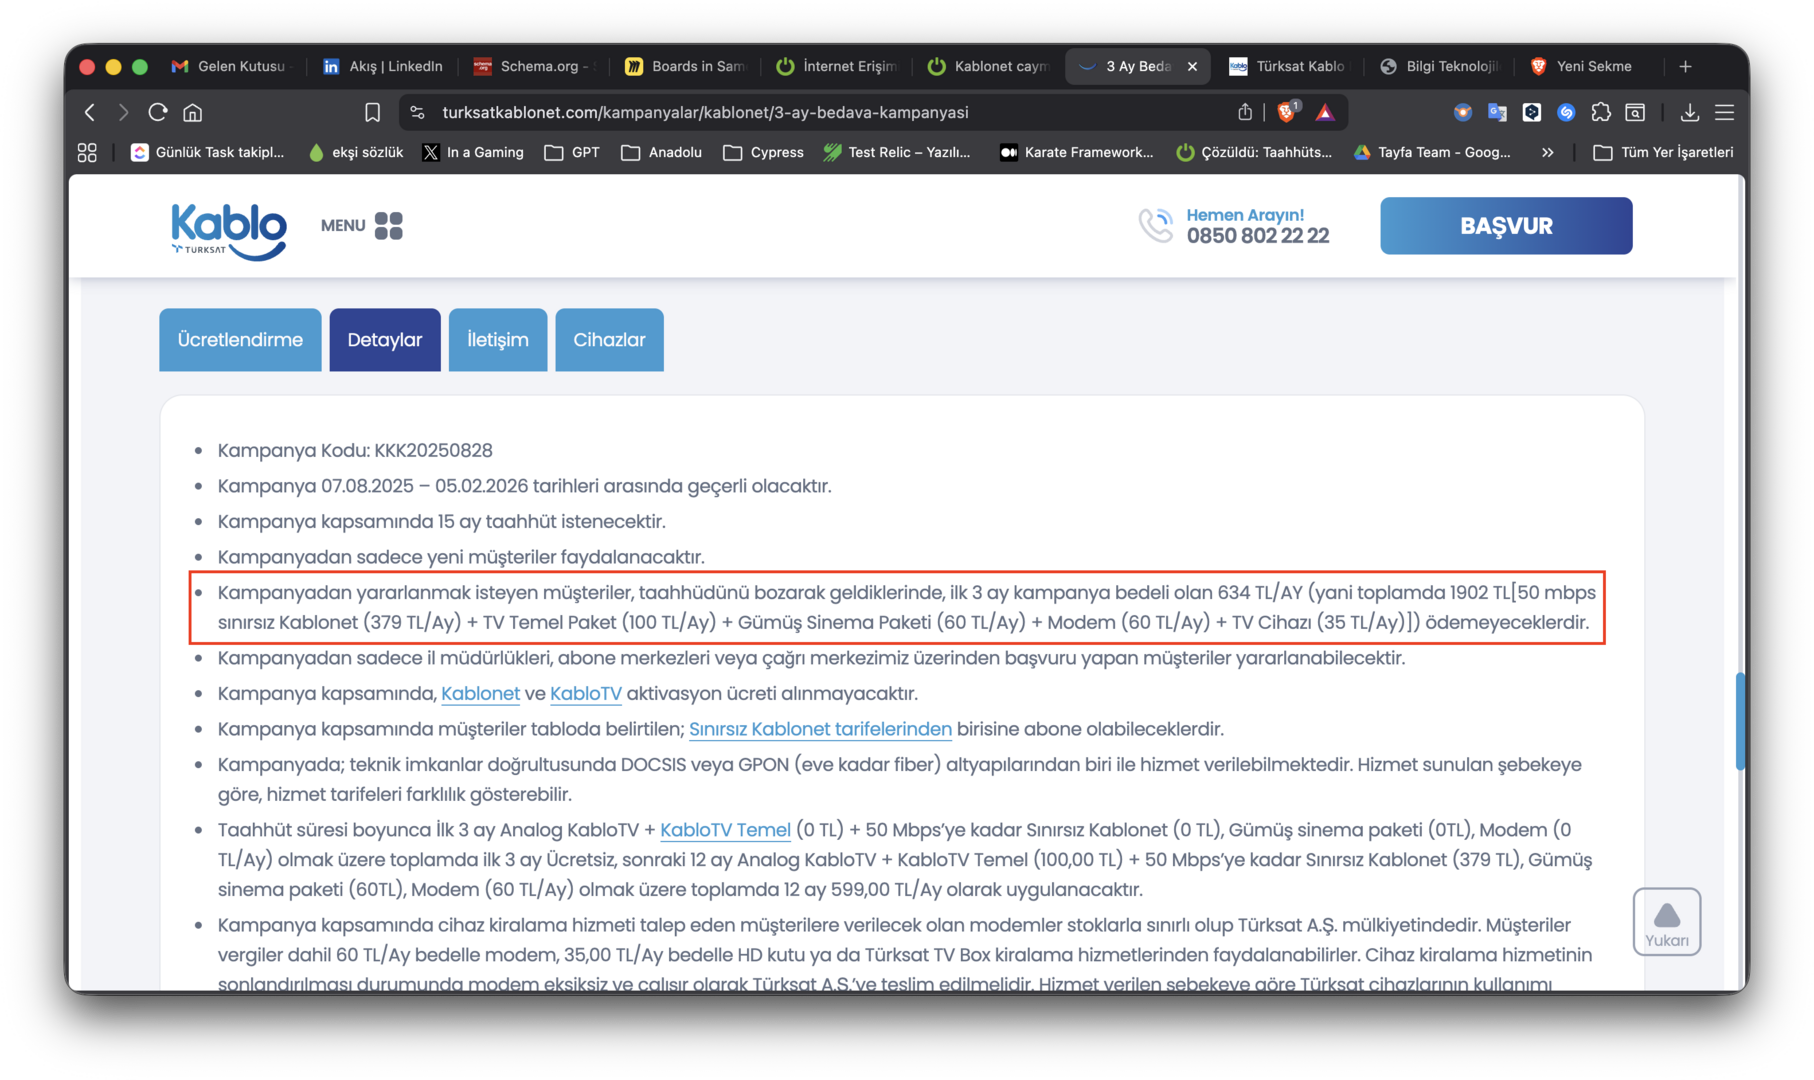Click the Kampanya Kodu: KKK20250828 text
This screenshot has width=1814, height=1080.
click(355, 450)
